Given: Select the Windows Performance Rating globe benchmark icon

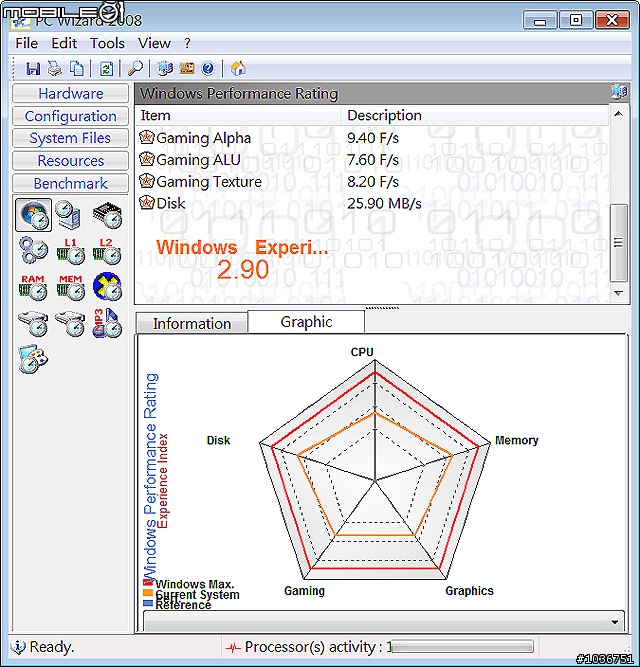Looking at the screenshot, I should (34, 215).
